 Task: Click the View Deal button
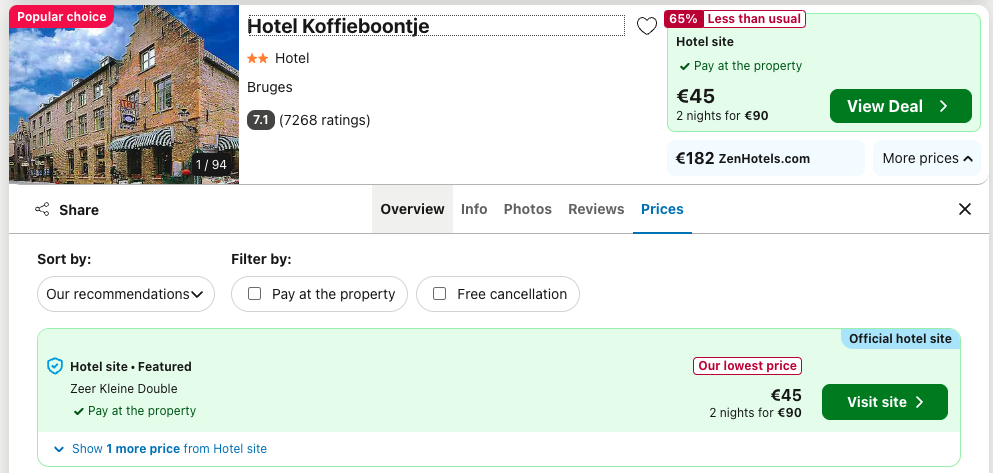(901, 106)
